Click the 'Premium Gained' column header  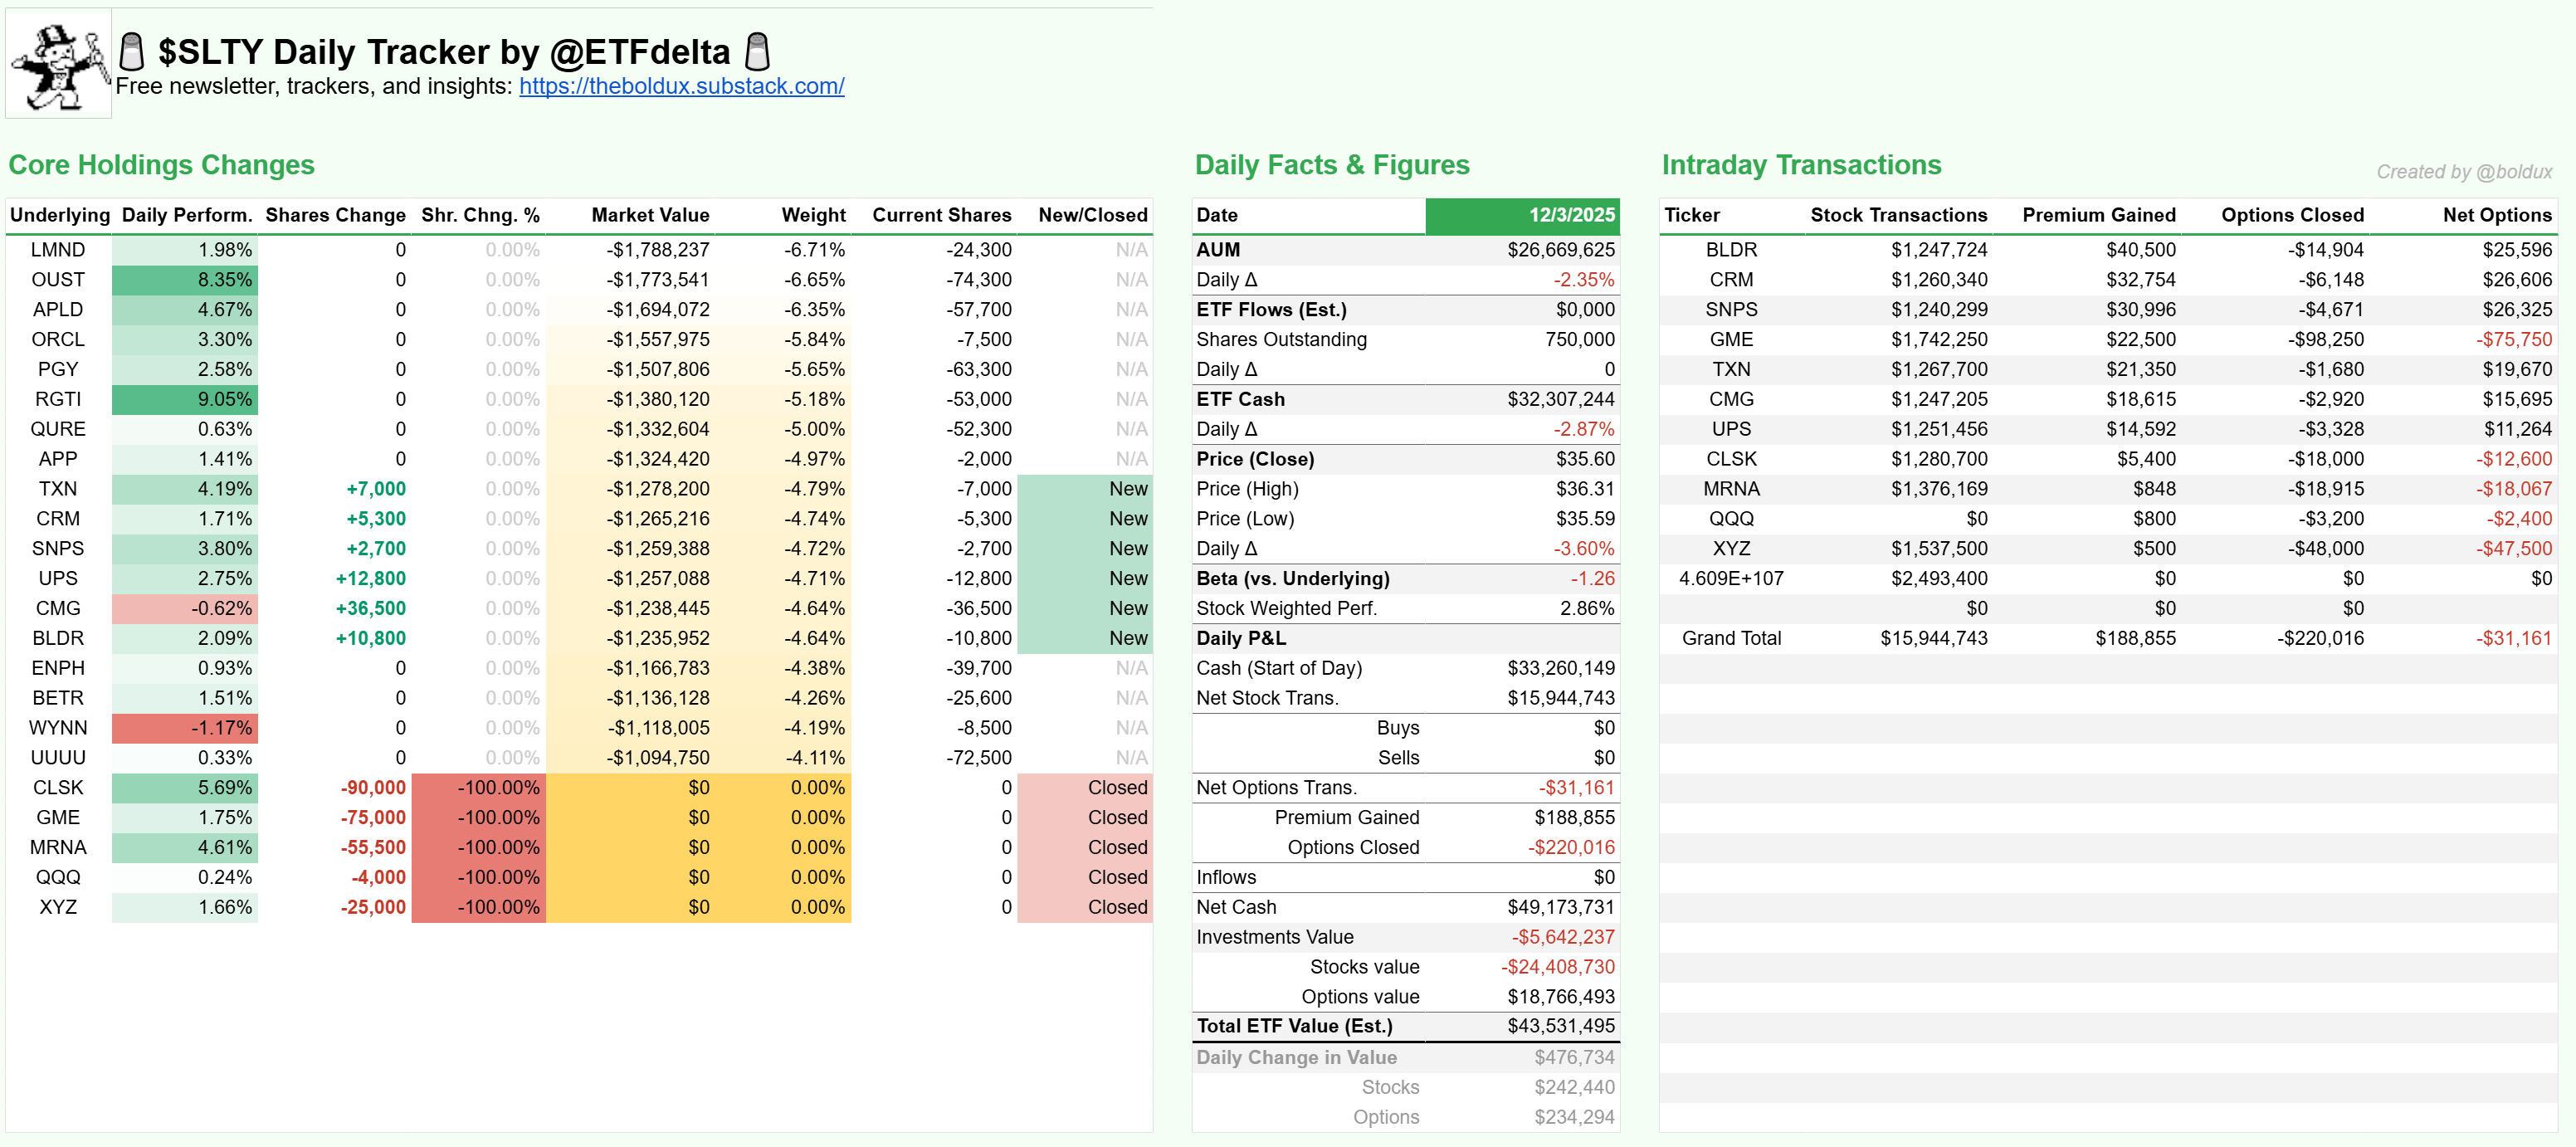(2098, 215)
